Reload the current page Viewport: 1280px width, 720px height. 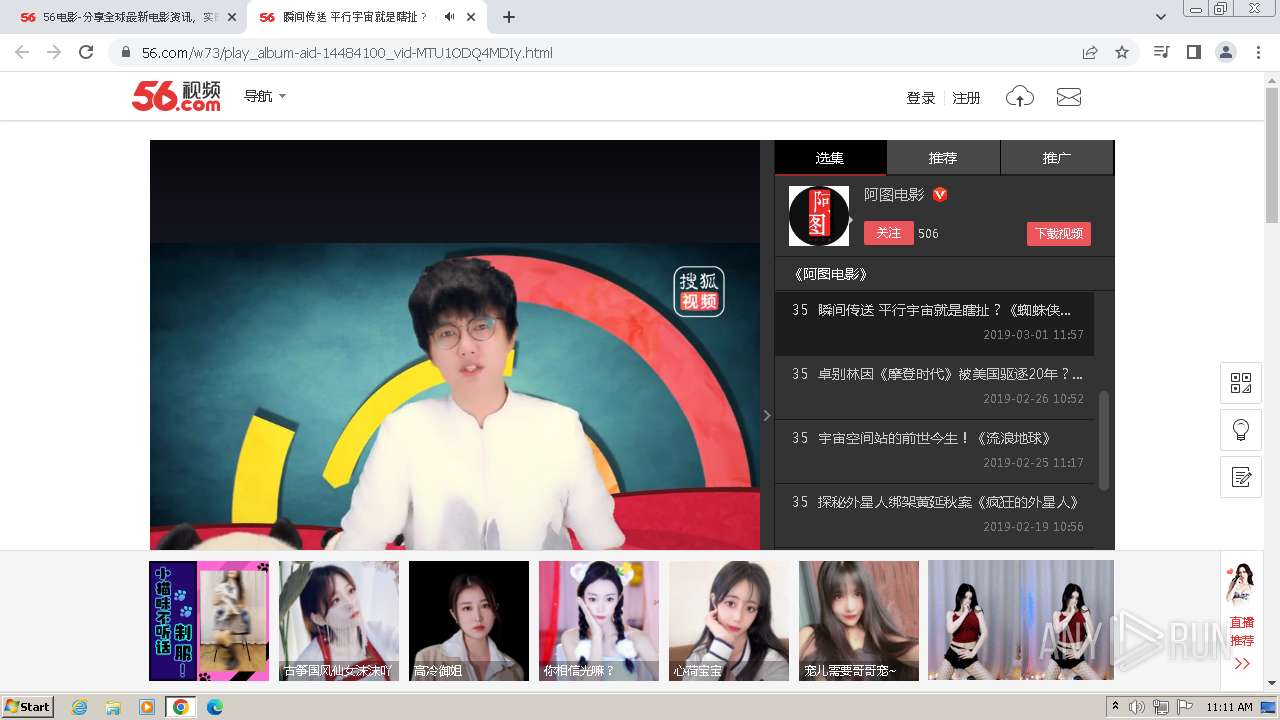coord(86,52)
